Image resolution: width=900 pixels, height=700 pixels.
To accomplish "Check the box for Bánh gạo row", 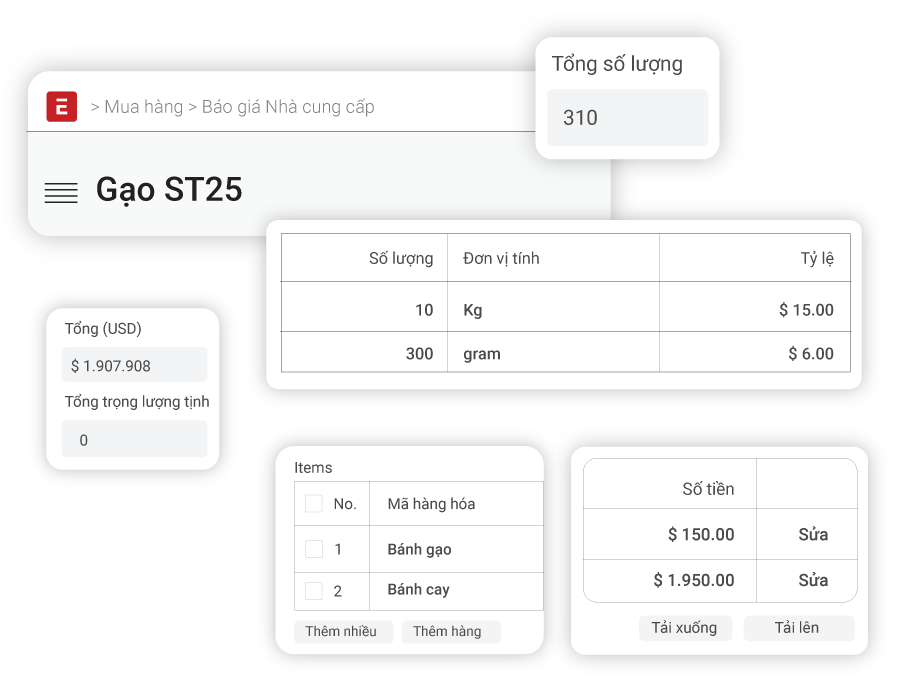I will (x=314, y=549).
